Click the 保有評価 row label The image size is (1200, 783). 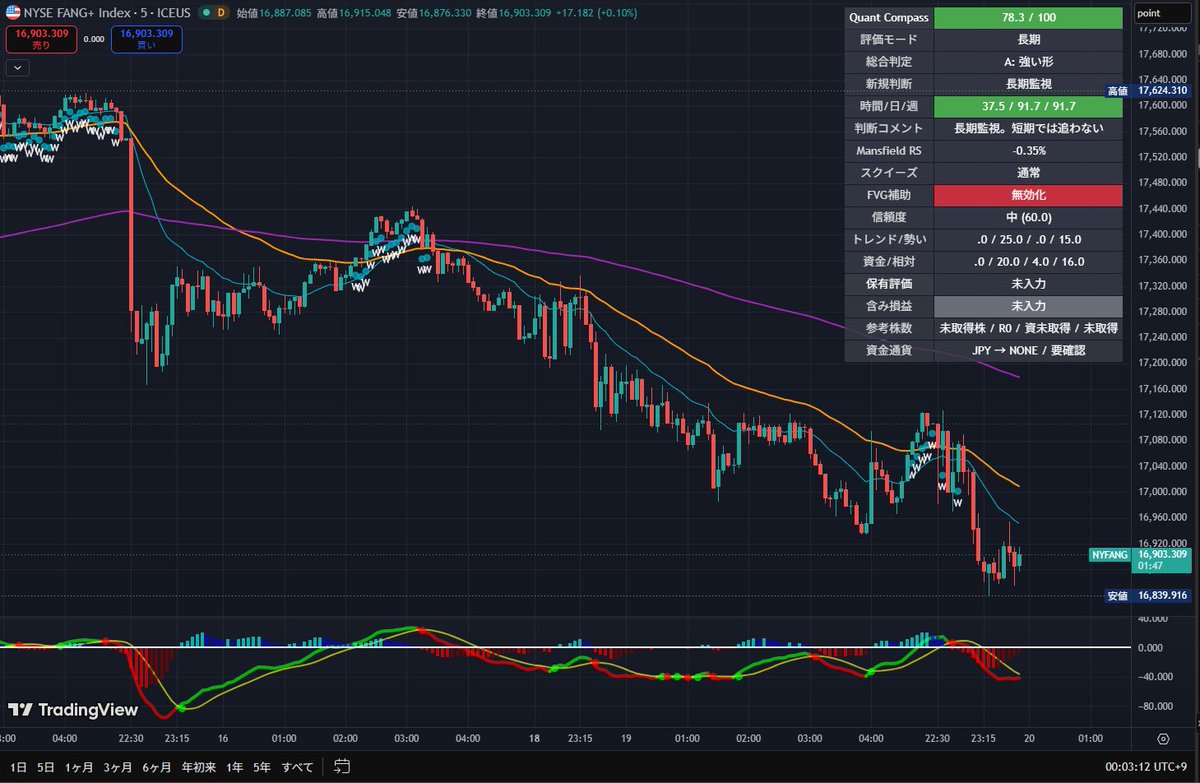click(x=889, y=283)
